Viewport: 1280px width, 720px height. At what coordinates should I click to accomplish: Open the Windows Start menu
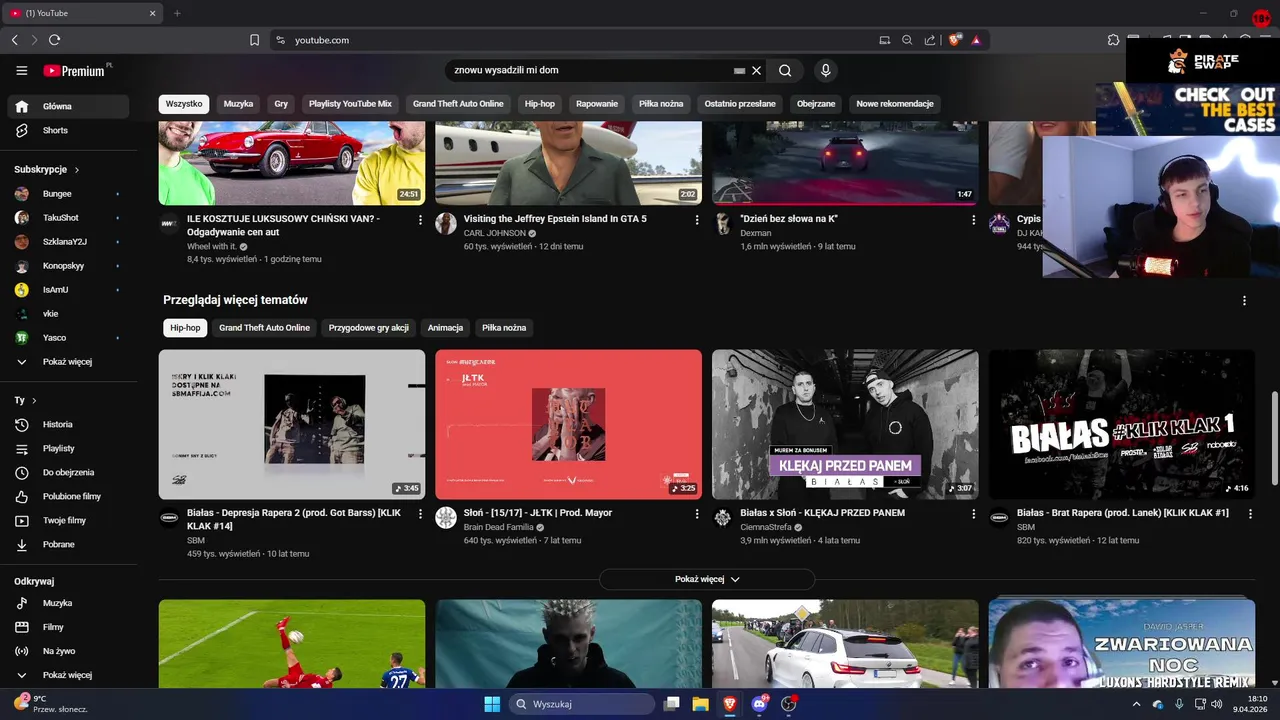pyautogui.click(x=492, y=704)
